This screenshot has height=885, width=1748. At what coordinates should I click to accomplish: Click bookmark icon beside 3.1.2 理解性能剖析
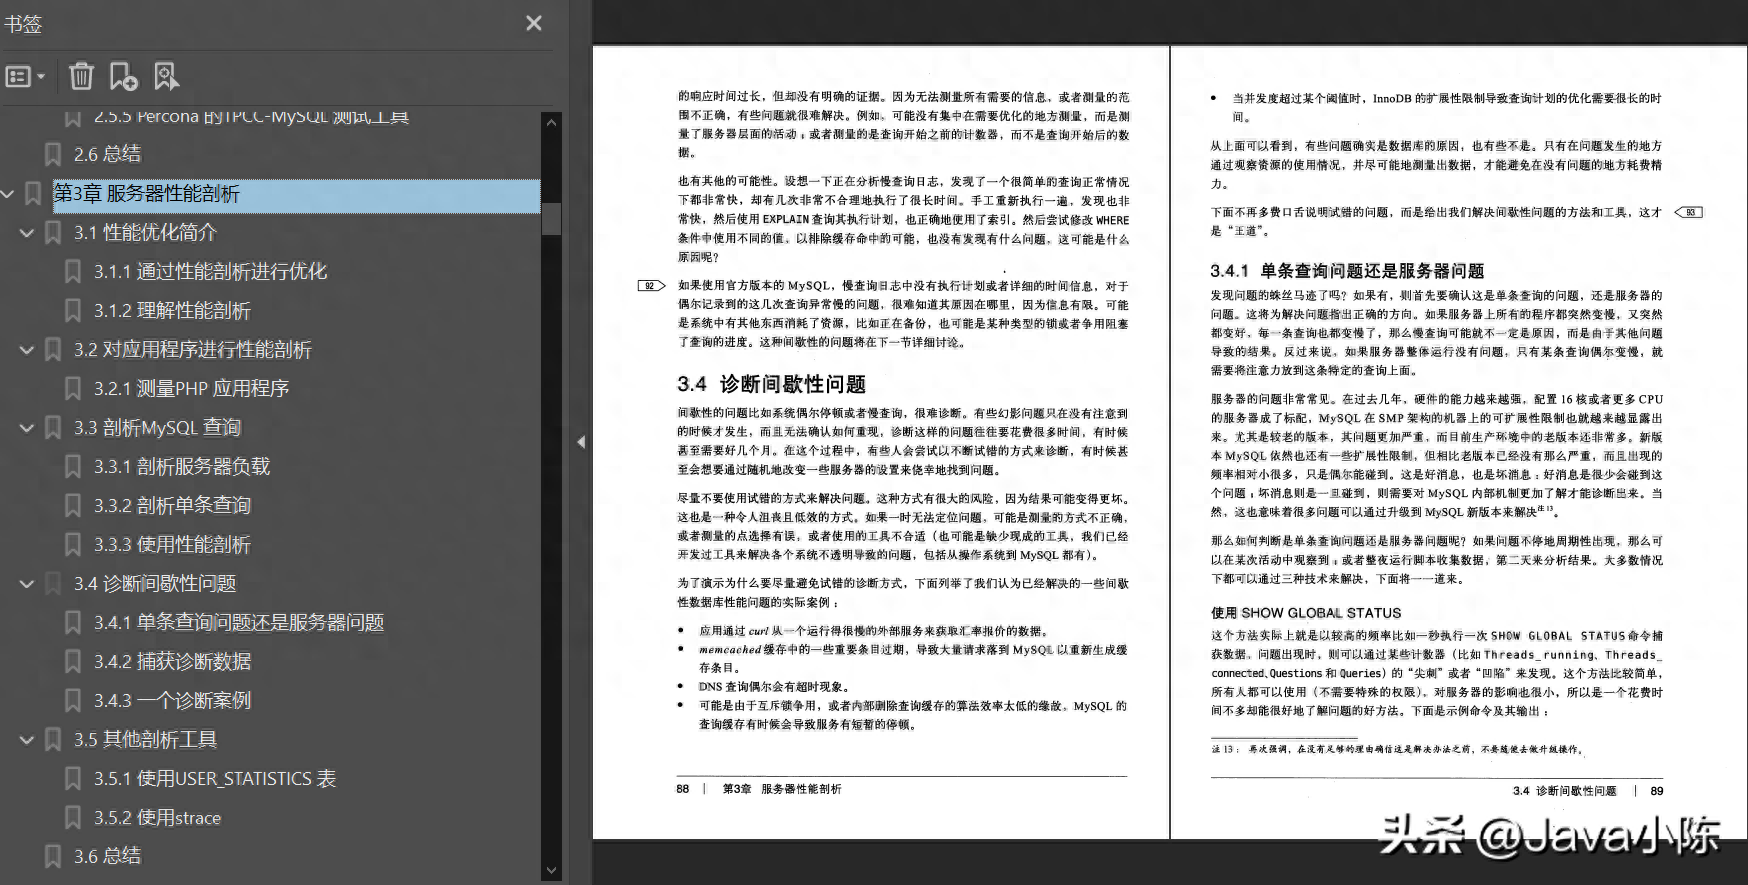73,310
